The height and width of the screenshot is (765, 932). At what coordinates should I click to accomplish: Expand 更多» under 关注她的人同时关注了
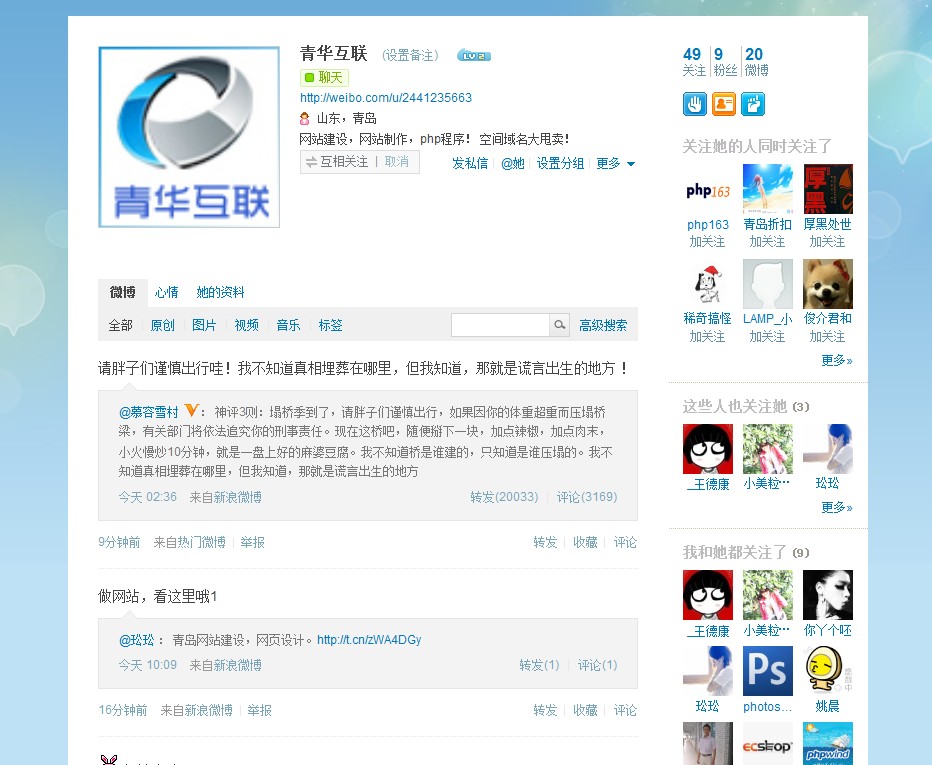tap(836, 360)
